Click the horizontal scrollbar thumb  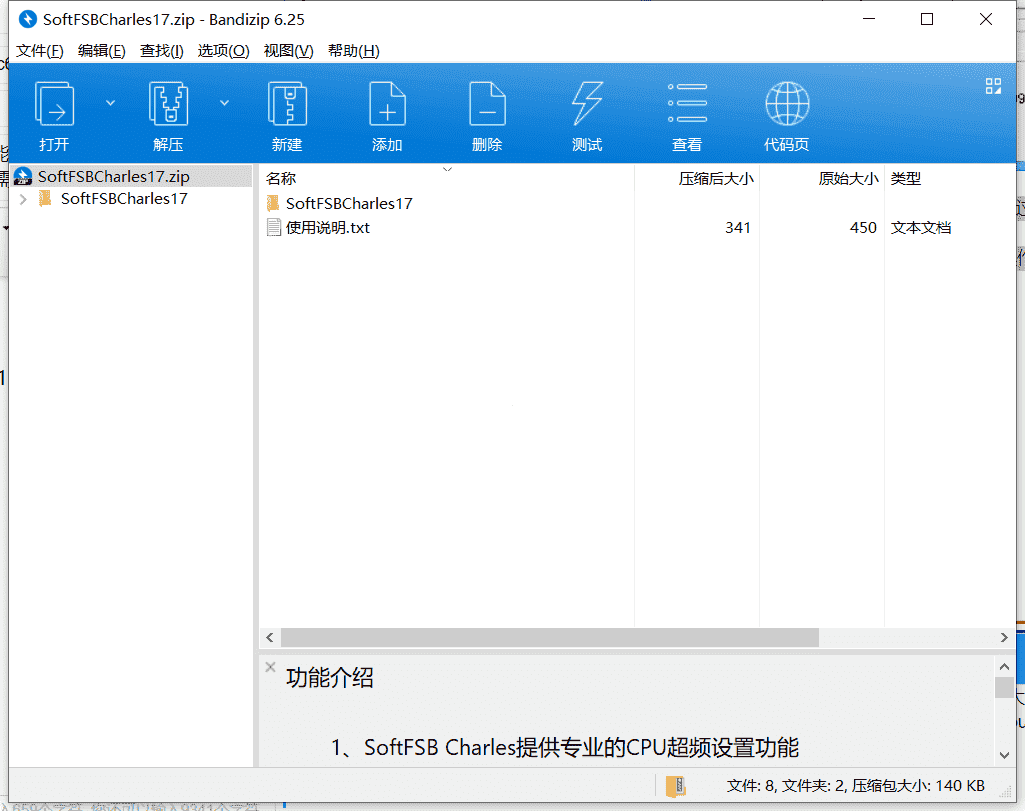pyautogui.click(x=550, y=637)
